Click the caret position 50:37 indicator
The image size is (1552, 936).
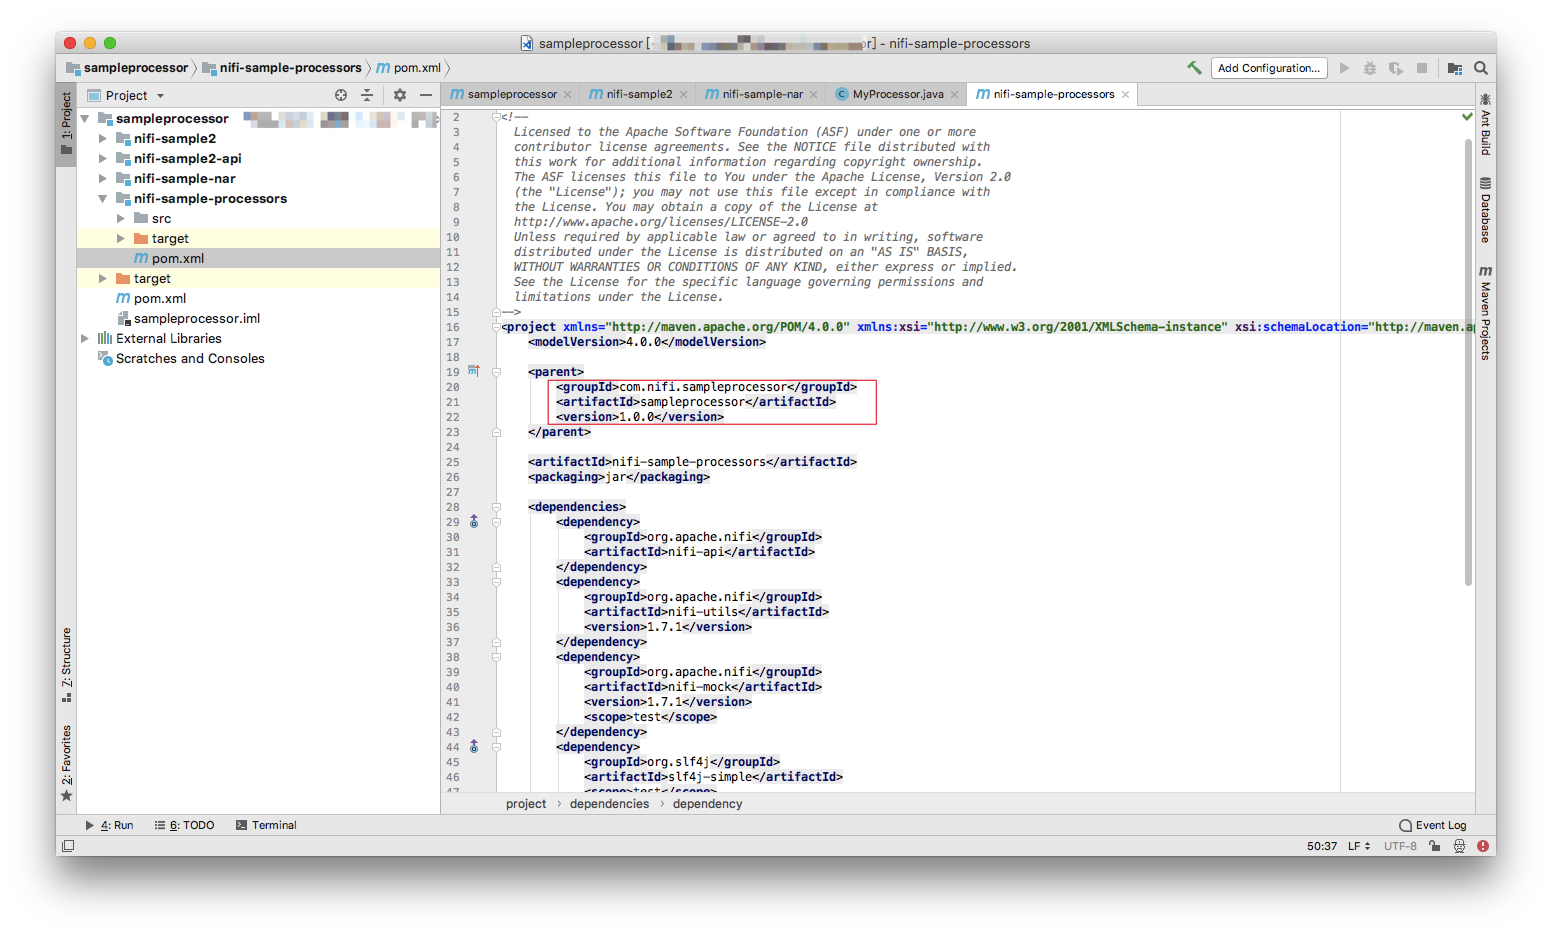[1321, 846]
